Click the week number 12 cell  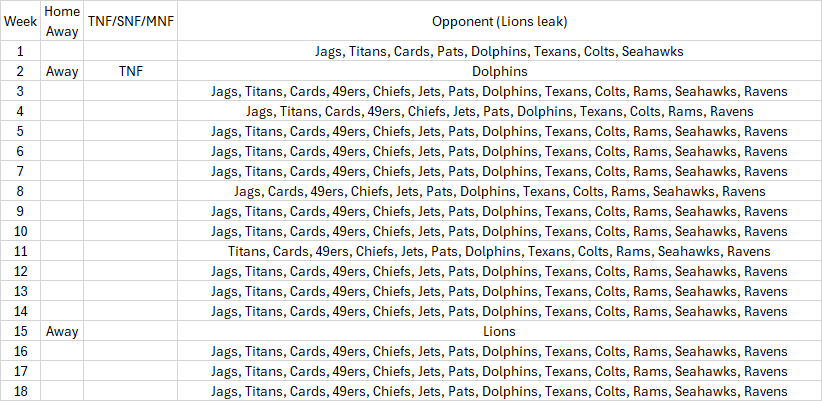20,272
